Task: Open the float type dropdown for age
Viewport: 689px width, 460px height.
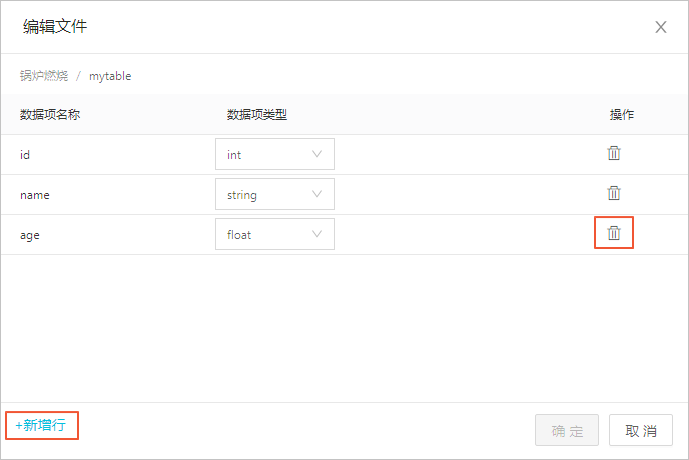Action: point(275,234)
